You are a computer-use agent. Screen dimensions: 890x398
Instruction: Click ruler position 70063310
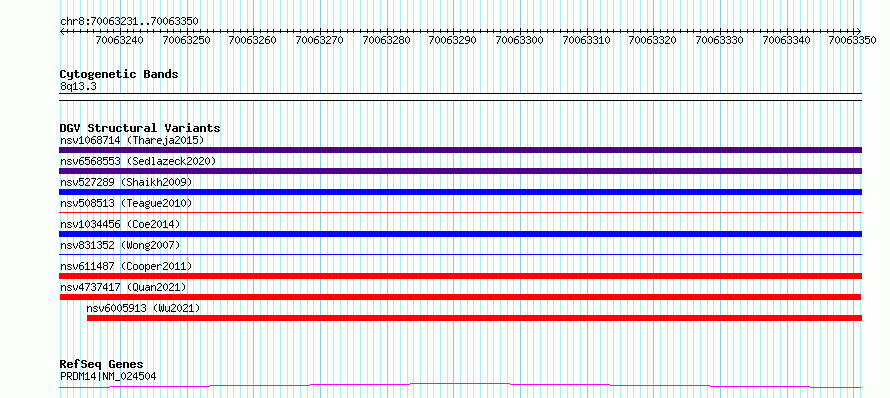click(x=586, y=40)
